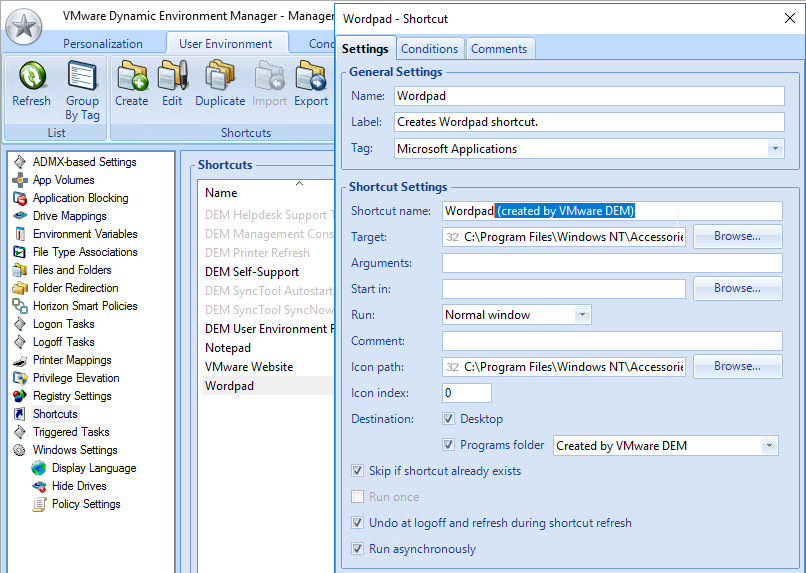Image resolution: width=806 pixels, height=573 pixels.
Task: Switch to the Personalization ribbon tab
Action: [x=103, y=44]
